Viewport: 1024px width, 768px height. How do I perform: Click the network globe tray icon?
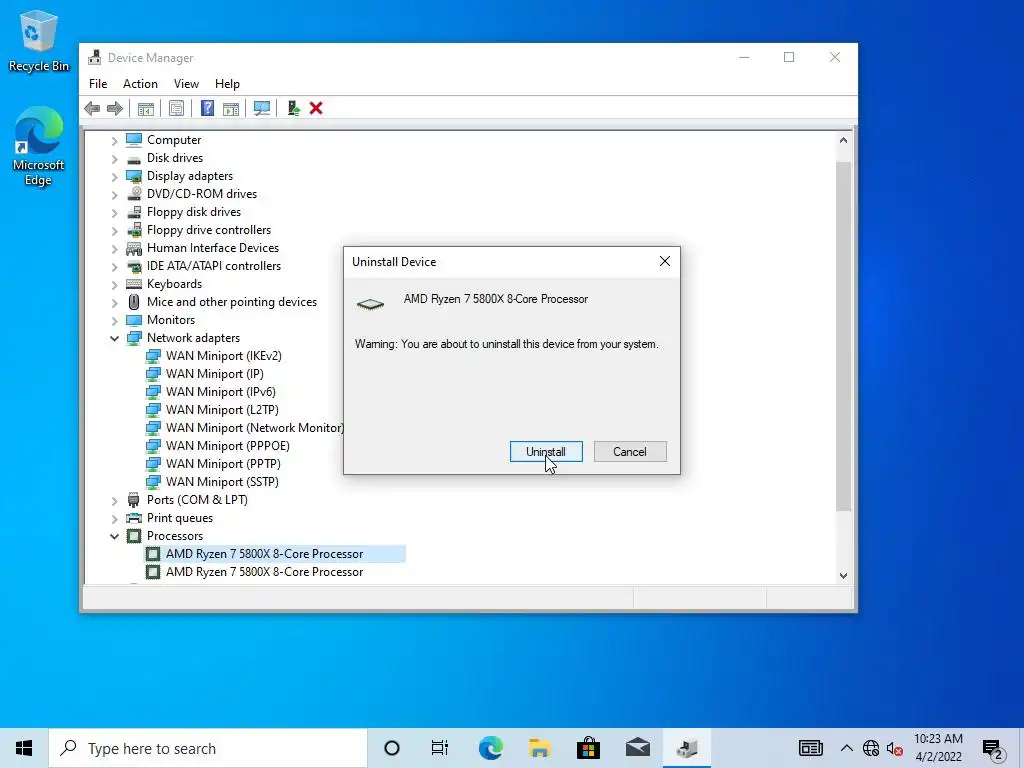[871, 748]
